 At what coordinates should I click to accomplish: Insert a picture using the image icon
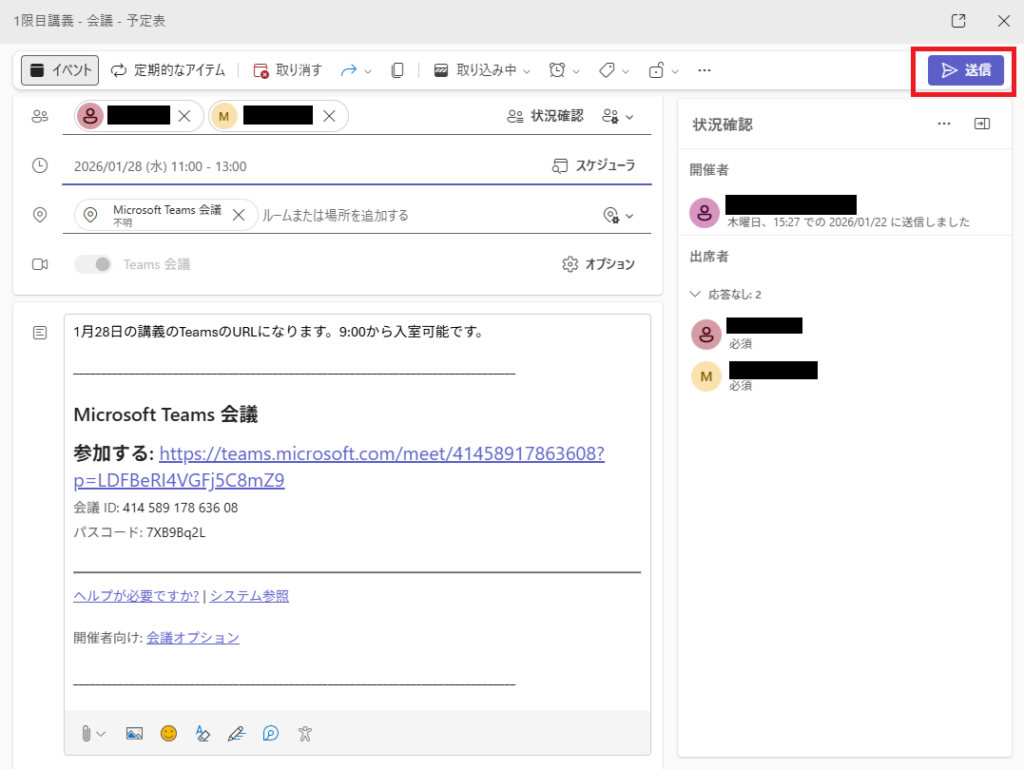pyautogui.click(x=134, y=733)
